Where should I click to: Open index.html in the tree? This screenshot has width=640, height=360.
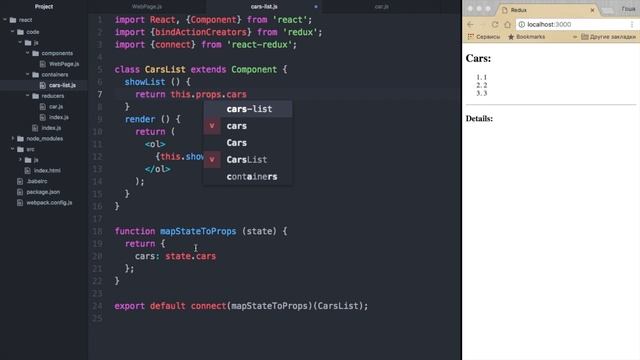(x=47, y=171)
